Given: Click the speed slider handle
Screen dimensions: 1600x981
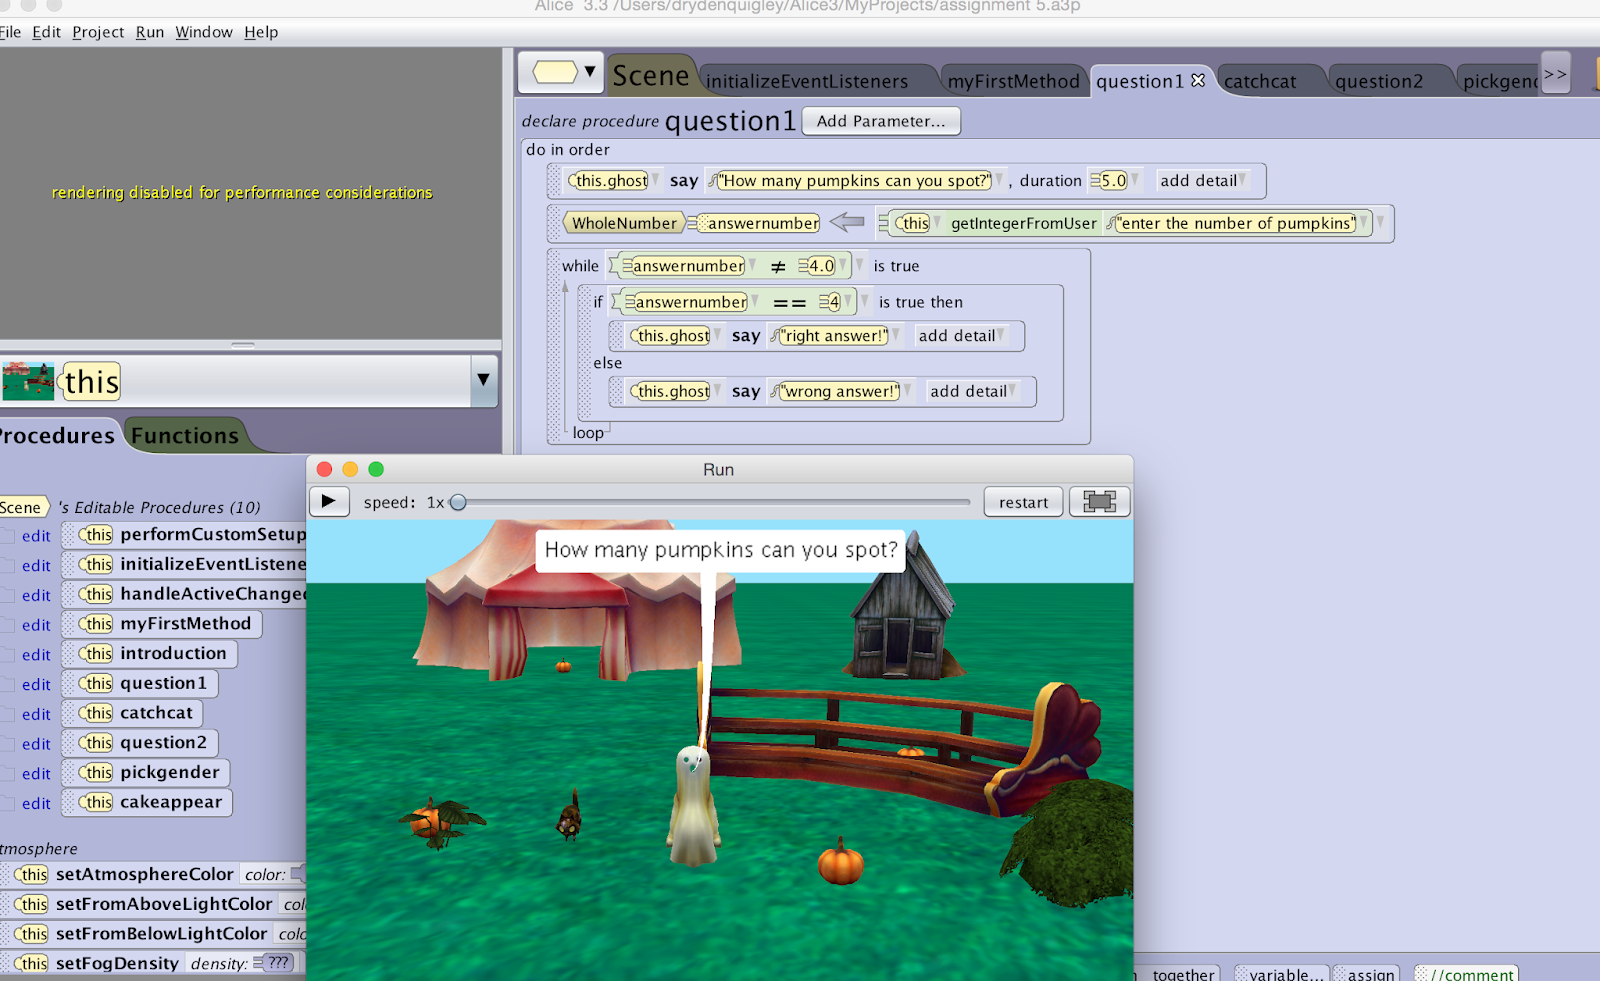Looking at the screenshot, I should click(x=458, y=502).
